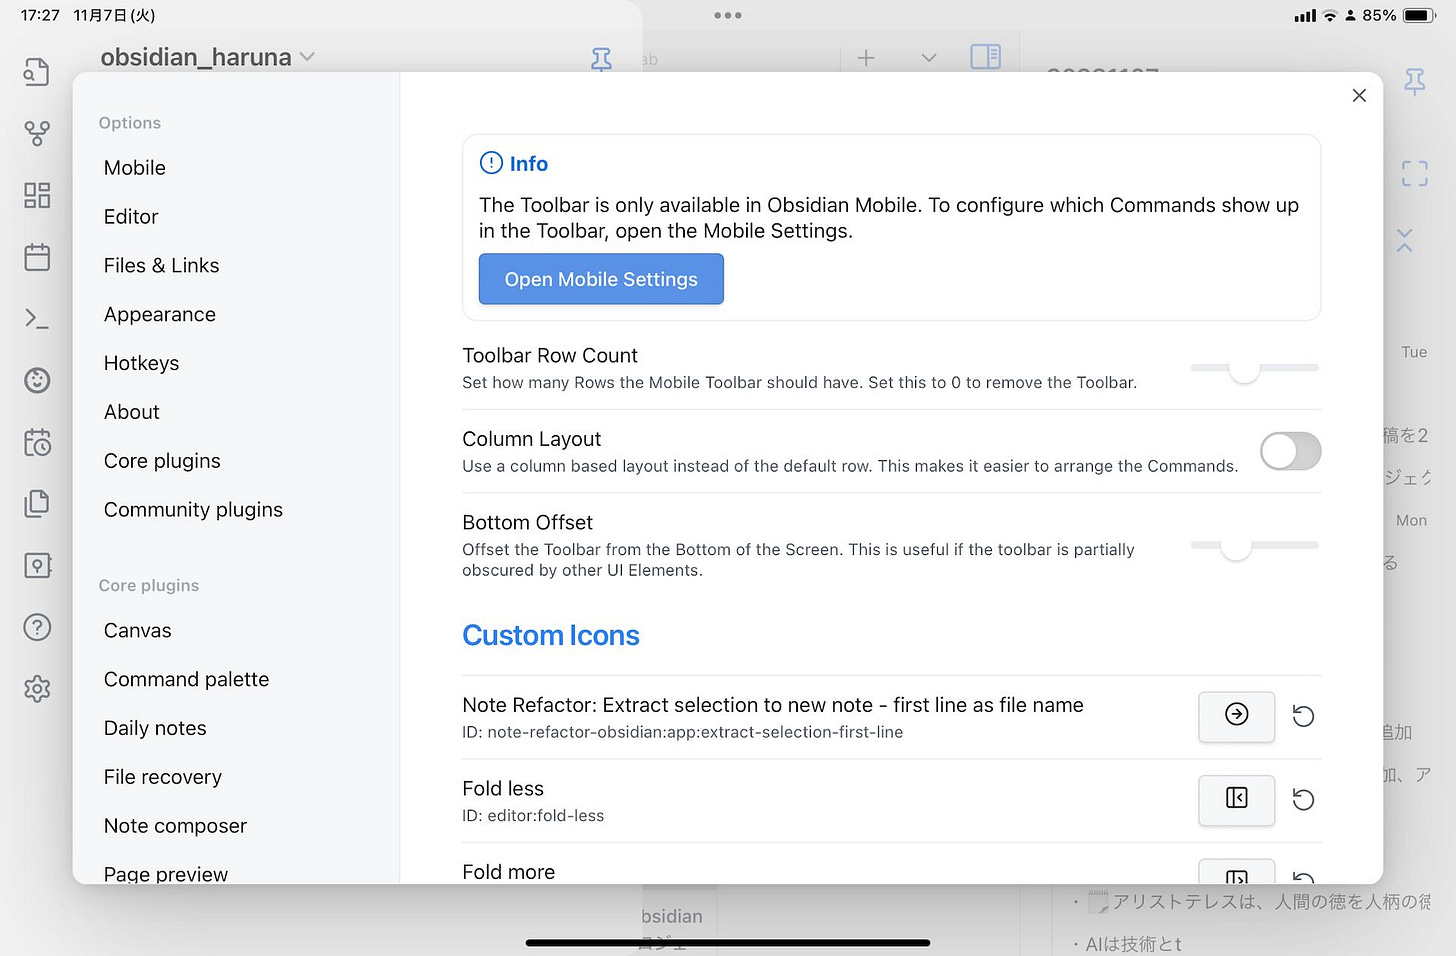Click the battery indicator in status bar
The height and width of the screenshot is (956, 1456).
(1419, 15)
